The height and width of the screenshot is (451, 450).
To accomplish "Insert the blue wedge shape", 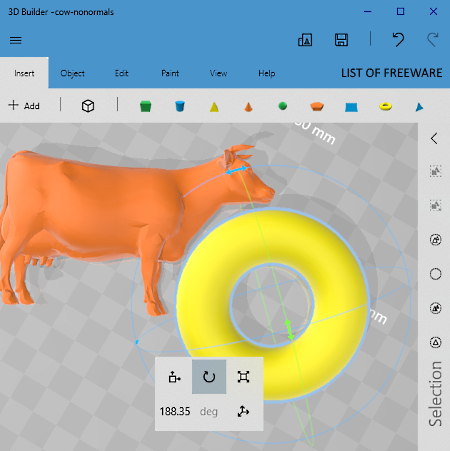I will [351, 107].
